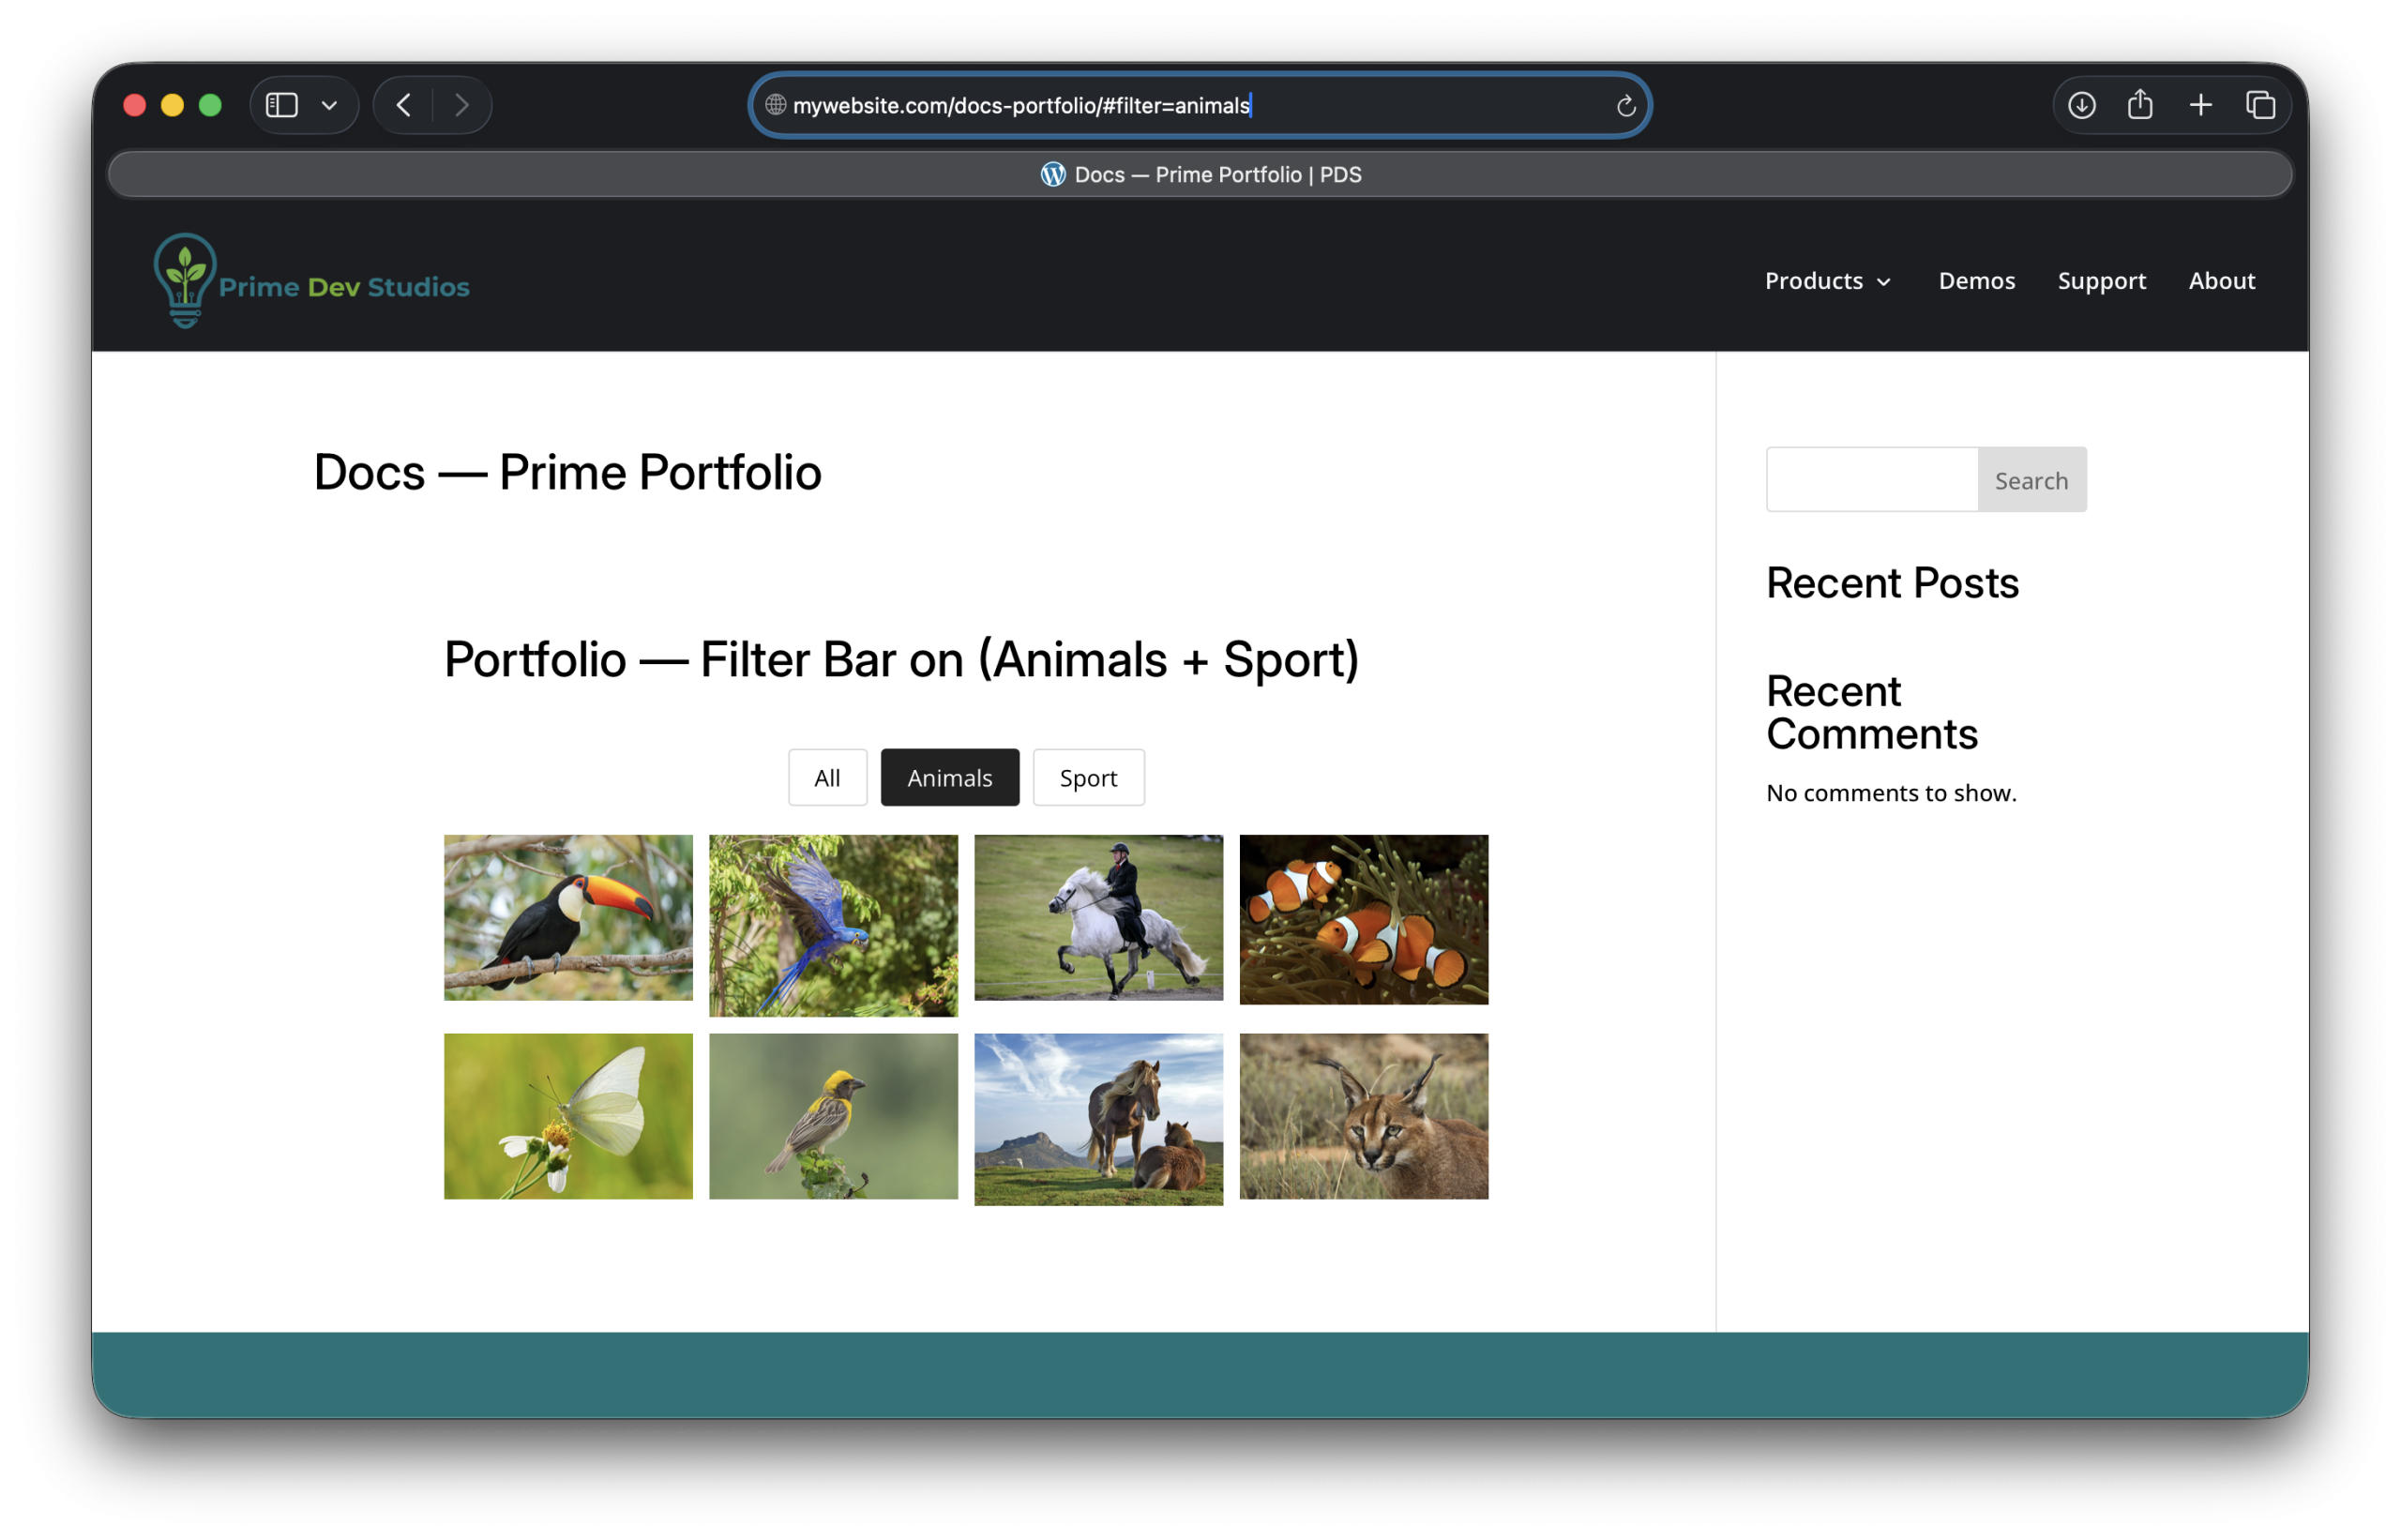Open the caracal cat thumbnail

point(1364,1117)
